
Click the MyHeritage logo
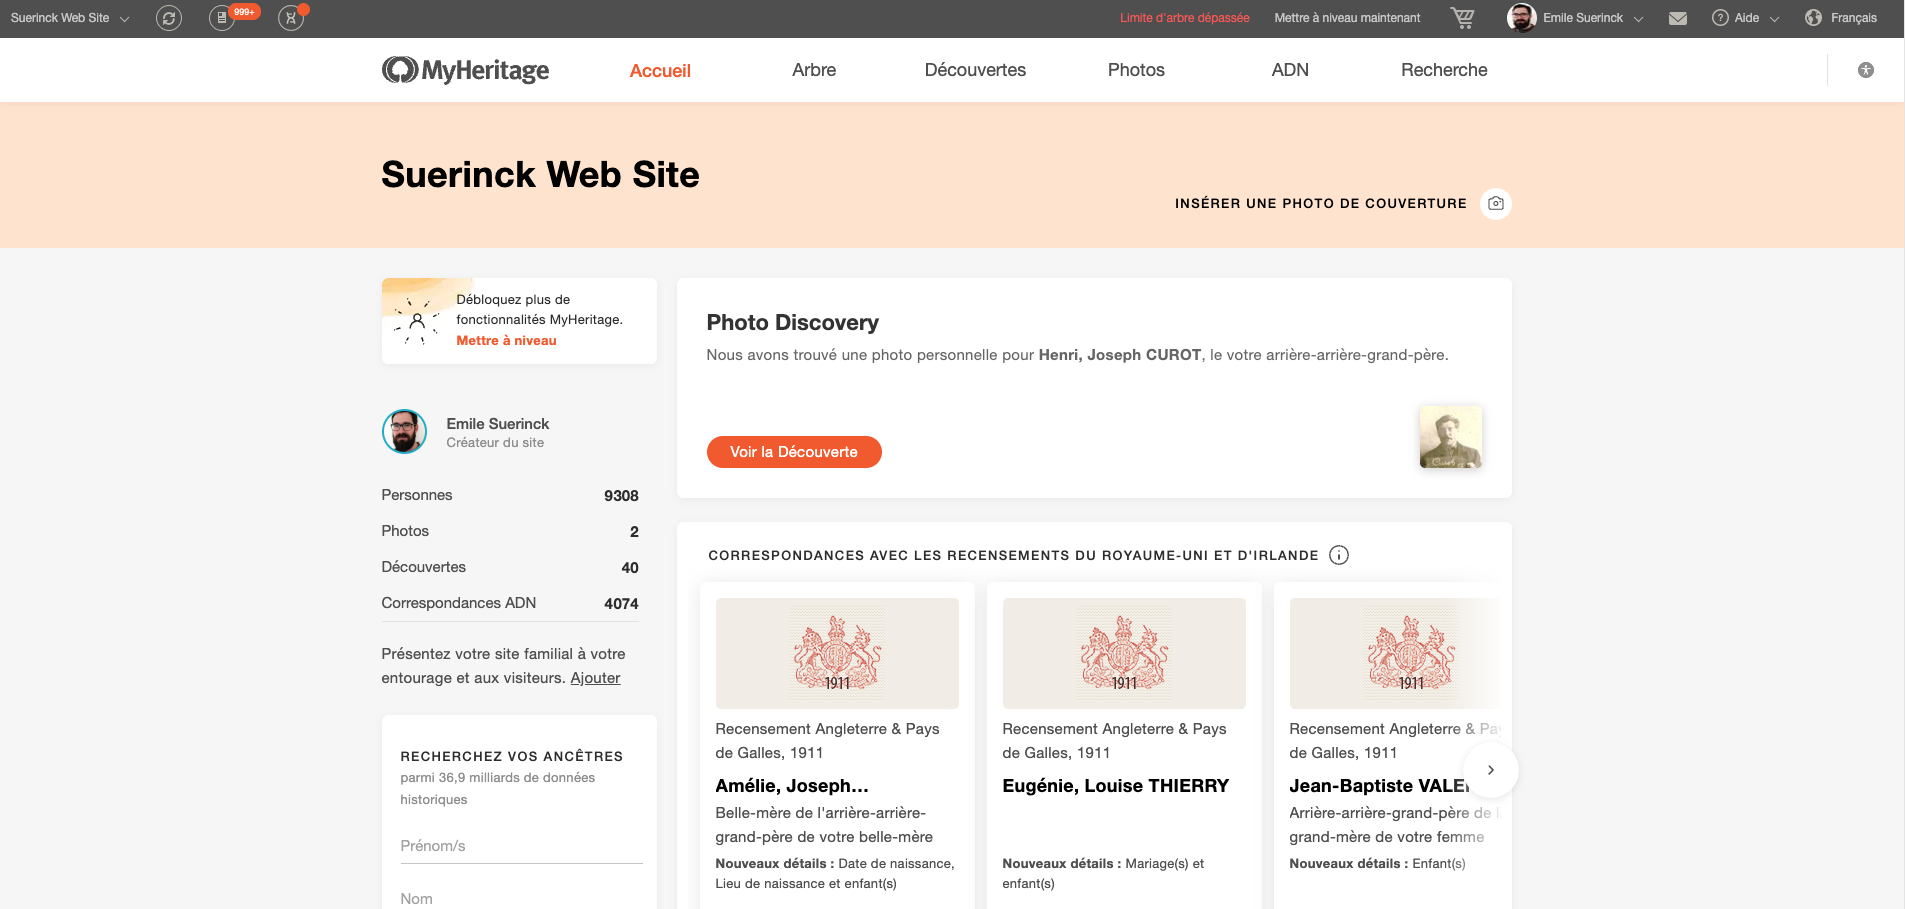pos(466,70)
